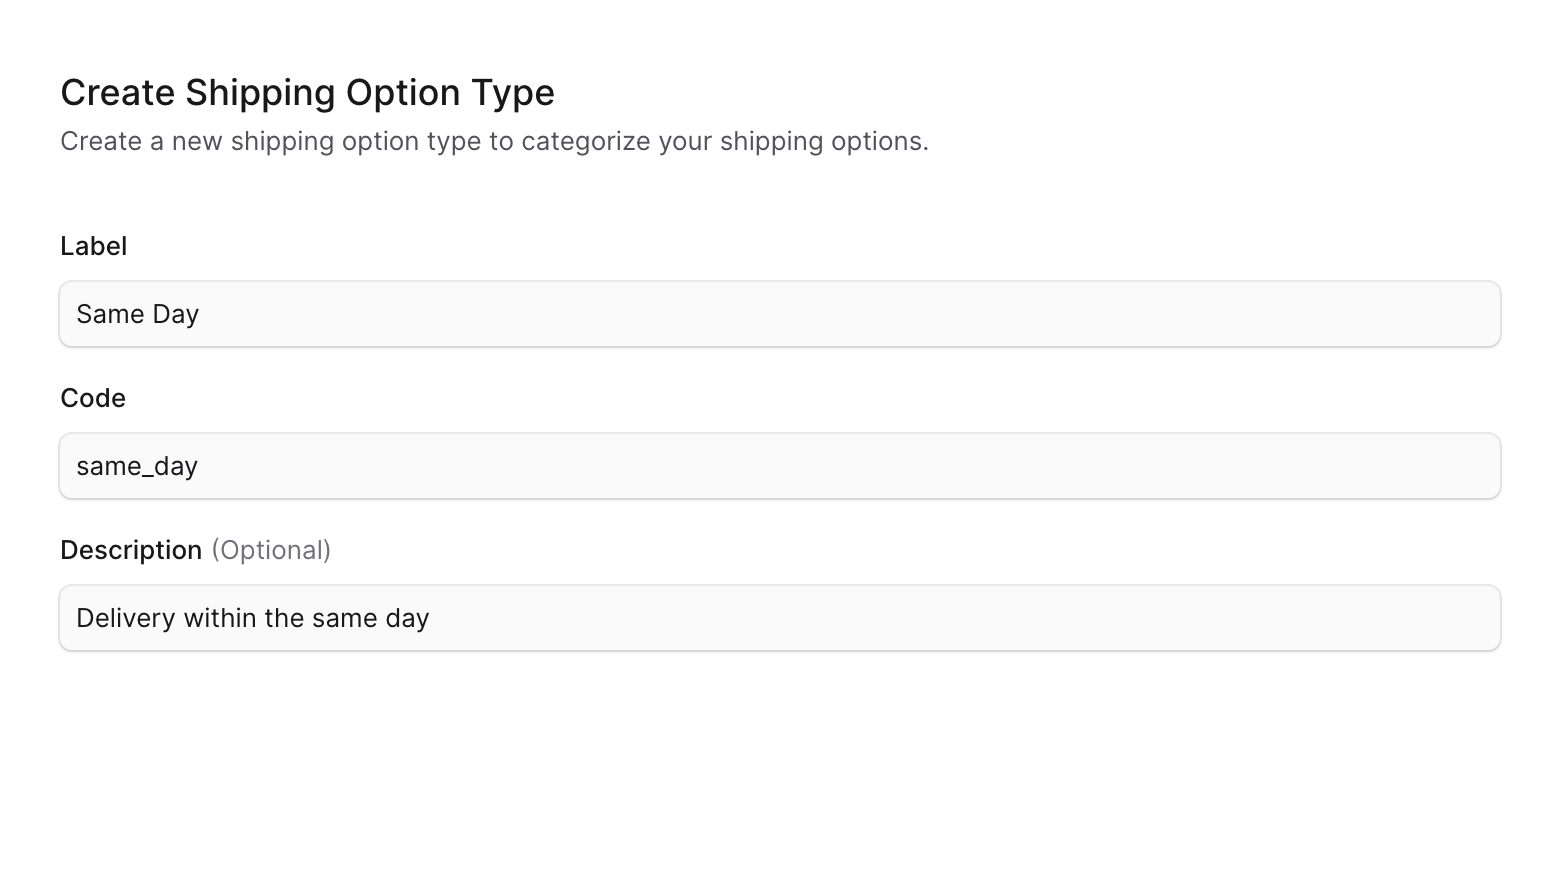1552x874 pixels.
Task: Select the Code field label text
Action: coord(93,397)
